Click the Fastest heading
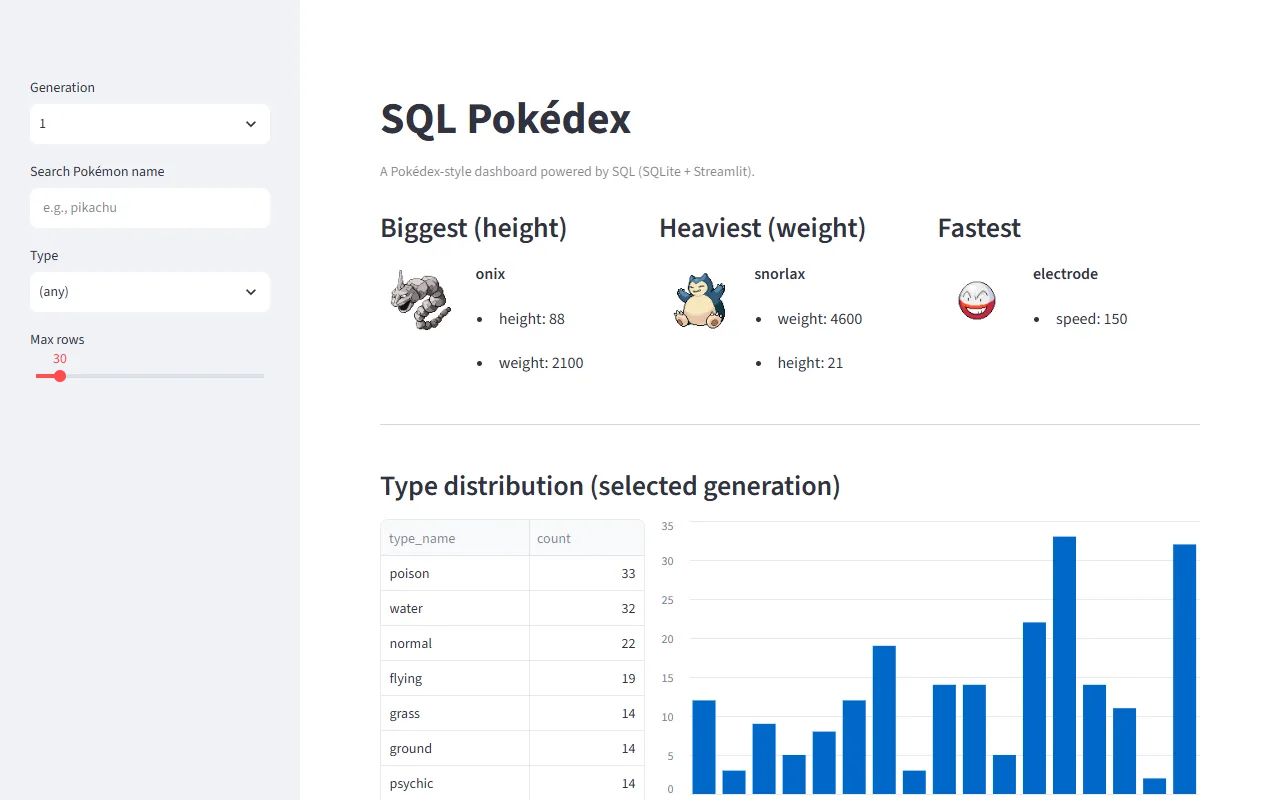 click(979, 228)
